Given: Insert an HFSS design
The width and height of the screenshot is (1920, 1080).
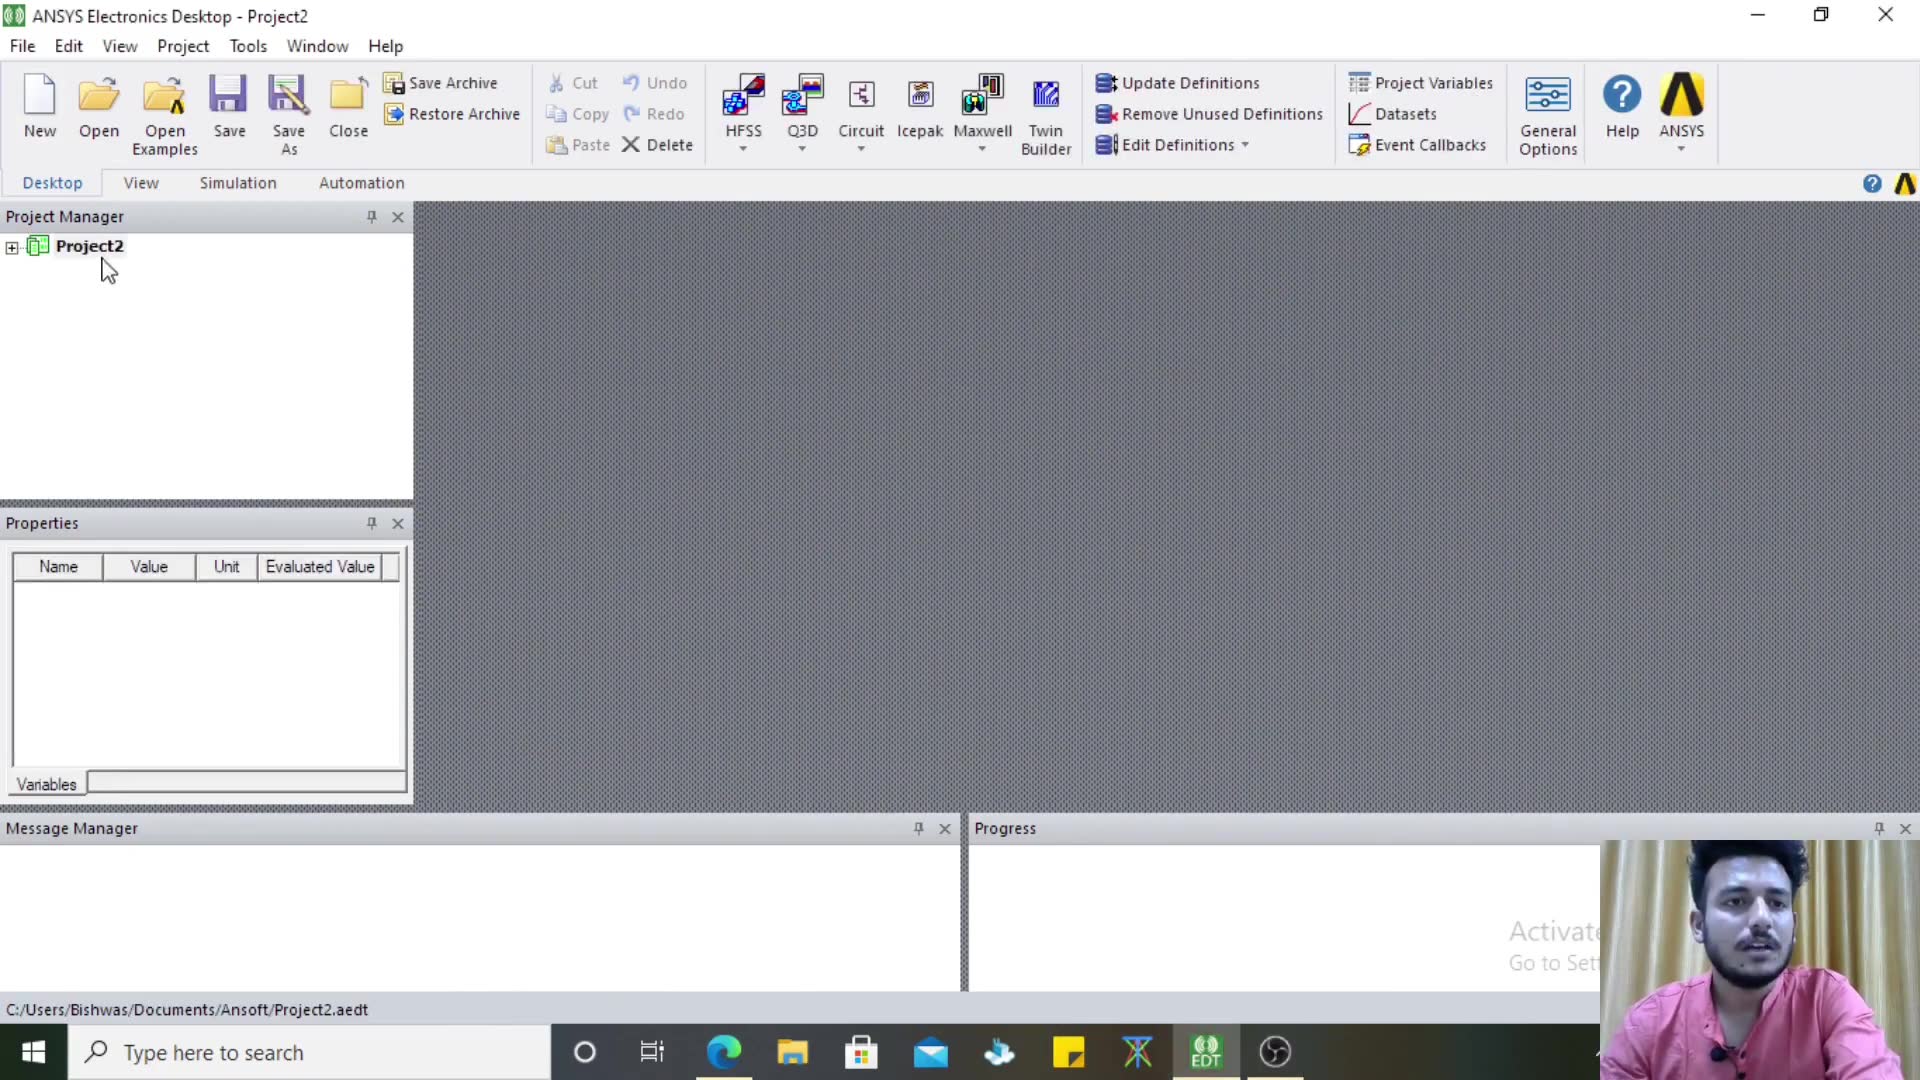Looking at the screenshot, I should point(743,97).
